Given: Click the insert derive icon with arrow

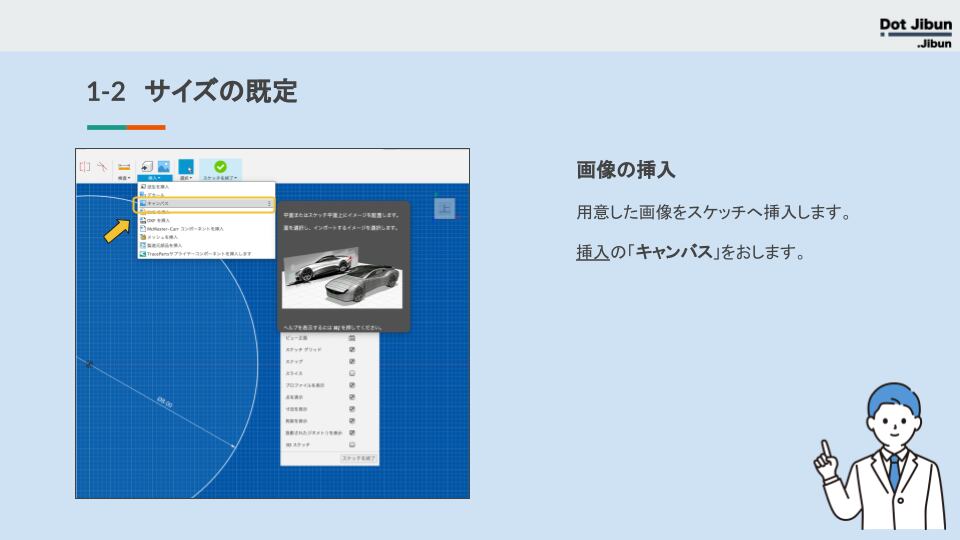Looking at the screenshot, I should 147,167.
